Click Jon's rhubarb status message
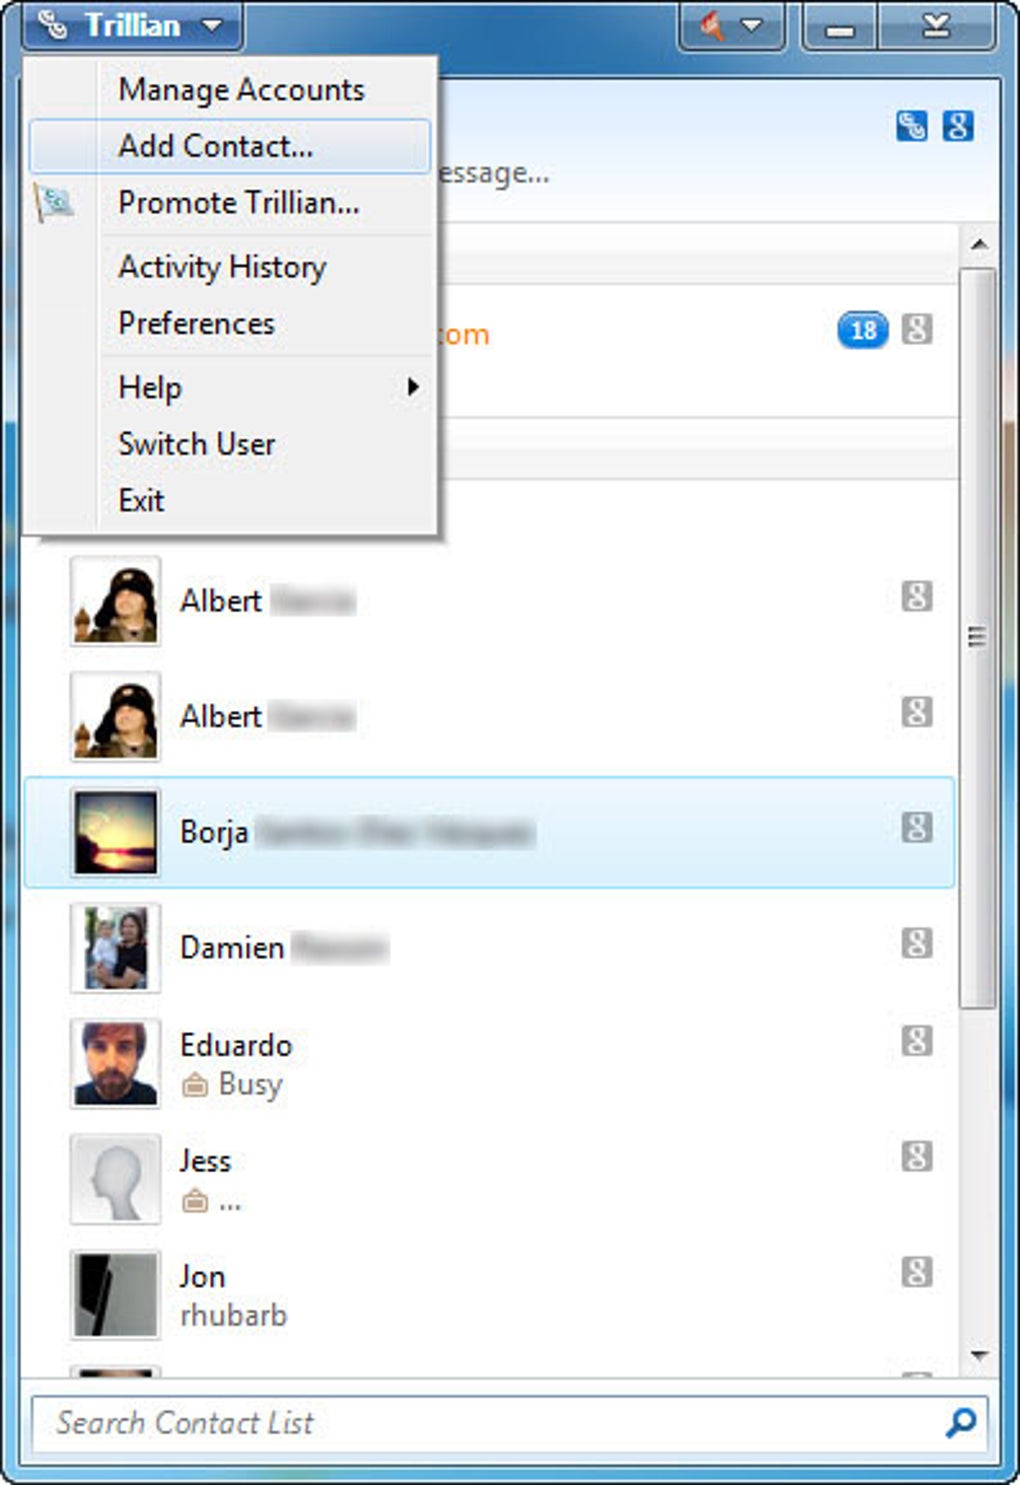The image size is (1020, 1485). (233, 1315)
